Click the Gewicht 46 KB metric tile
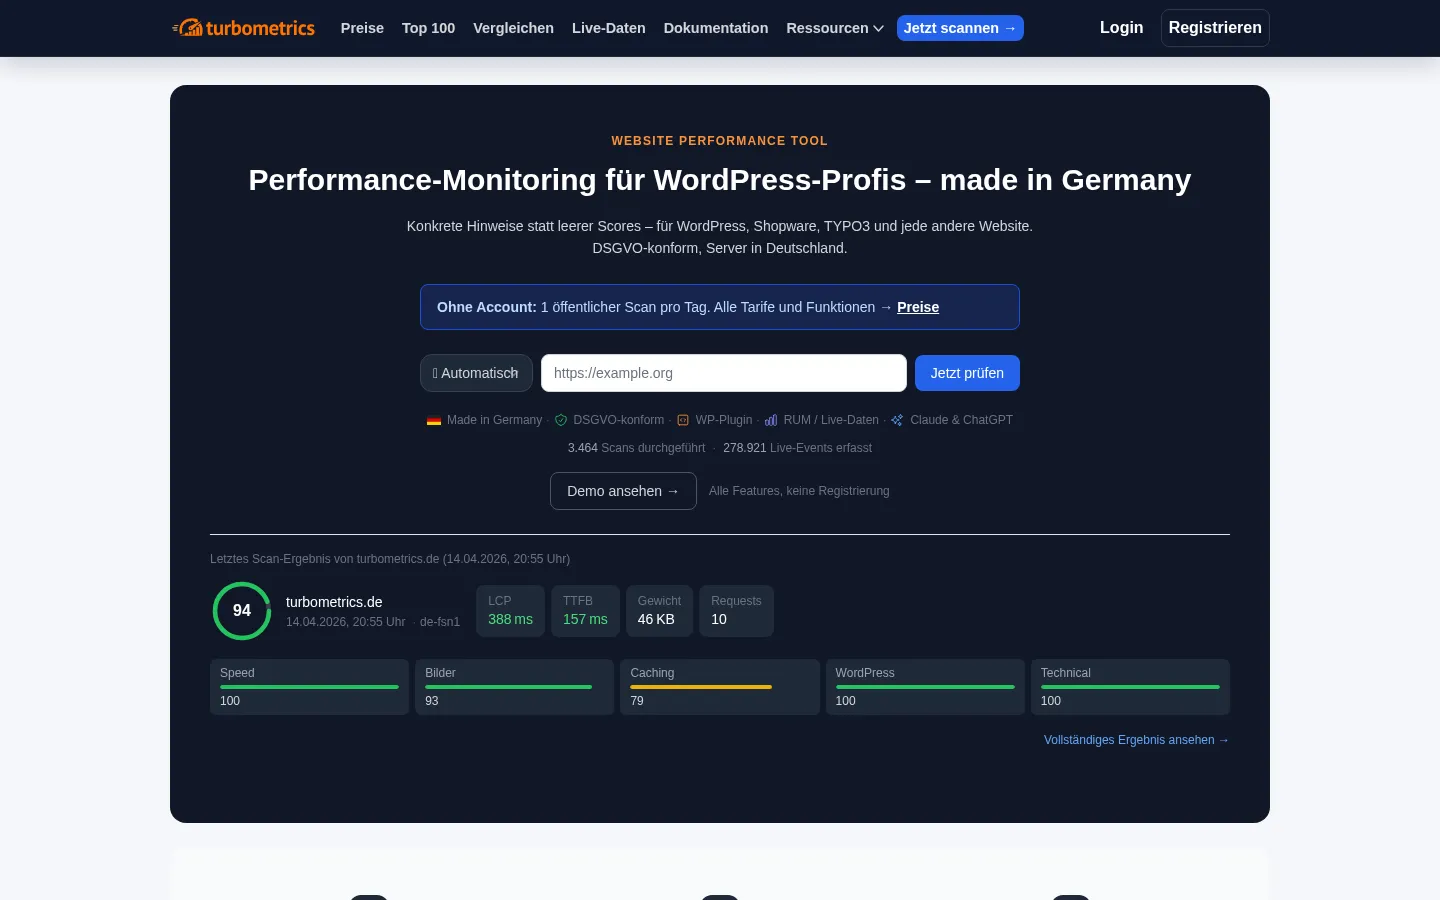 (x=659, y=611)
